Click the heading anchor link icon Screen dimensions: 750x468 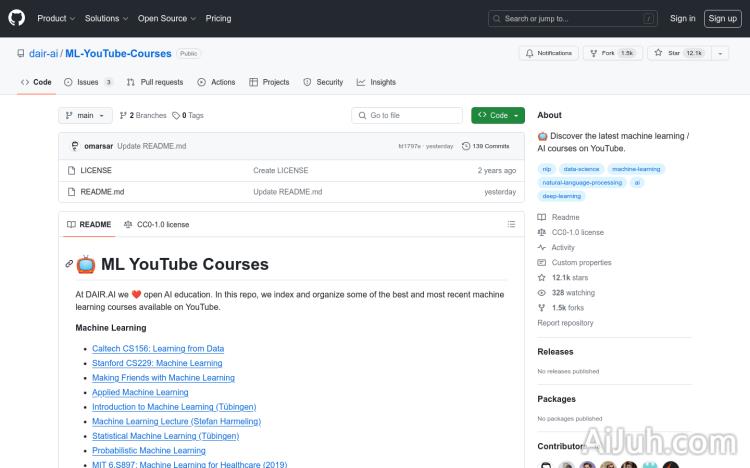point(69,264)
